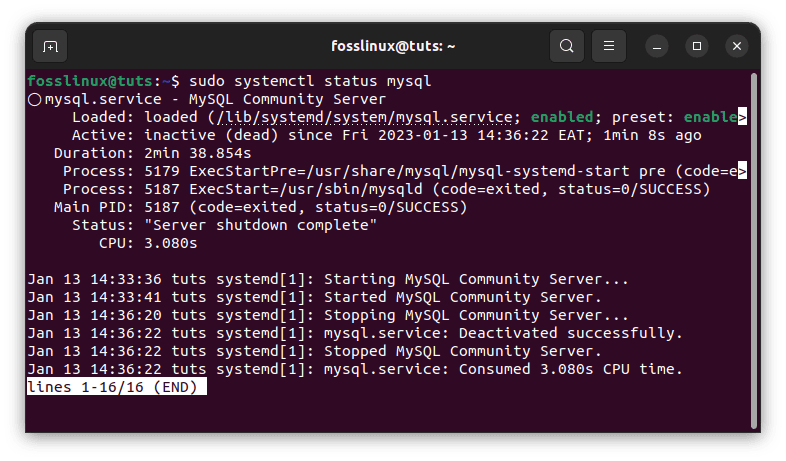Click the truncation marker on the ExecStartPre line
786x461 pixels.
(x=742, y=171)
